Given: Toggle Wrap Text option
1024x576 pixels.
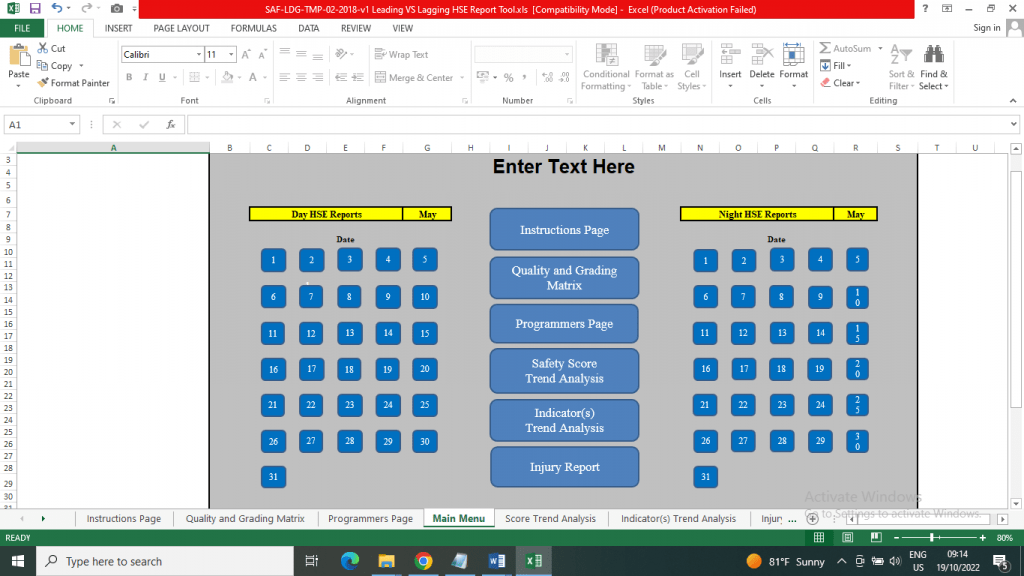Looking at the screenshot, I should point(402,54).
